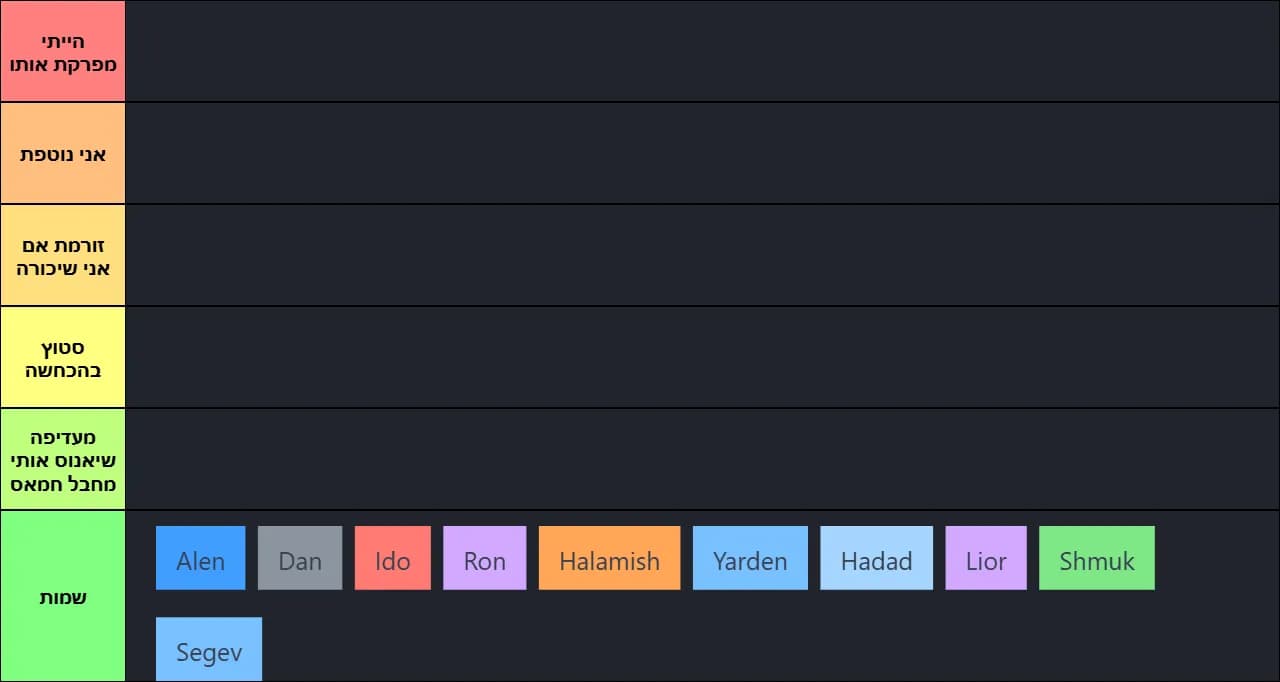The height and width of the screenshot is (682, 1280).
Task: Click the red Ido name tile
Action: click(392, 558)
